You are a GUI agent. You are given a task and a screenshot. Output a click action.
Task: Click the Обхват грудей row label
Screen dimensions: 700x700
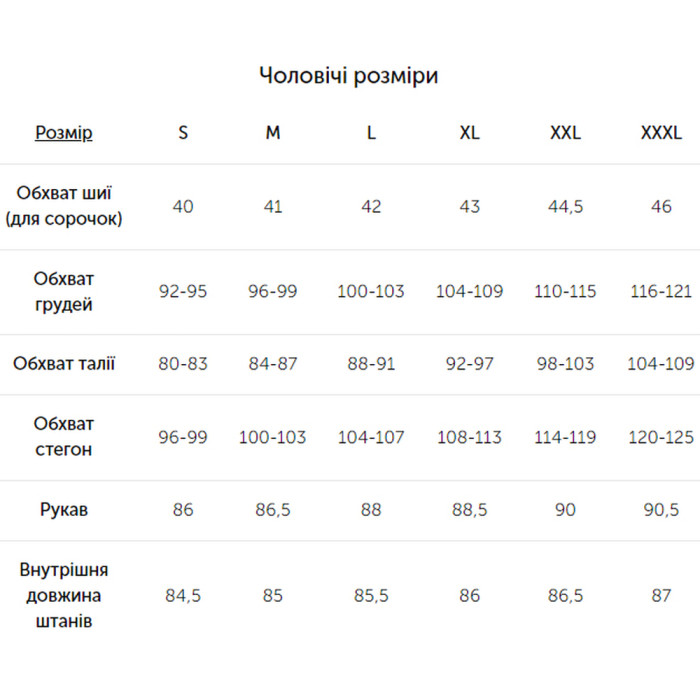pos(64,291)
